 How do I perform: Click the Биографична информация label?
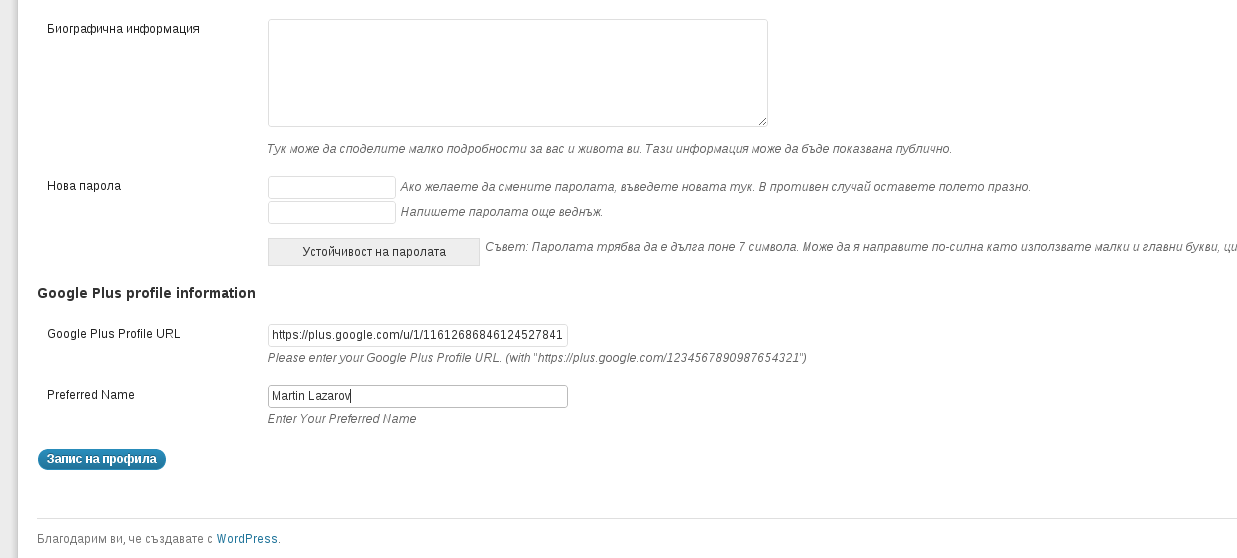click(123, 29)
